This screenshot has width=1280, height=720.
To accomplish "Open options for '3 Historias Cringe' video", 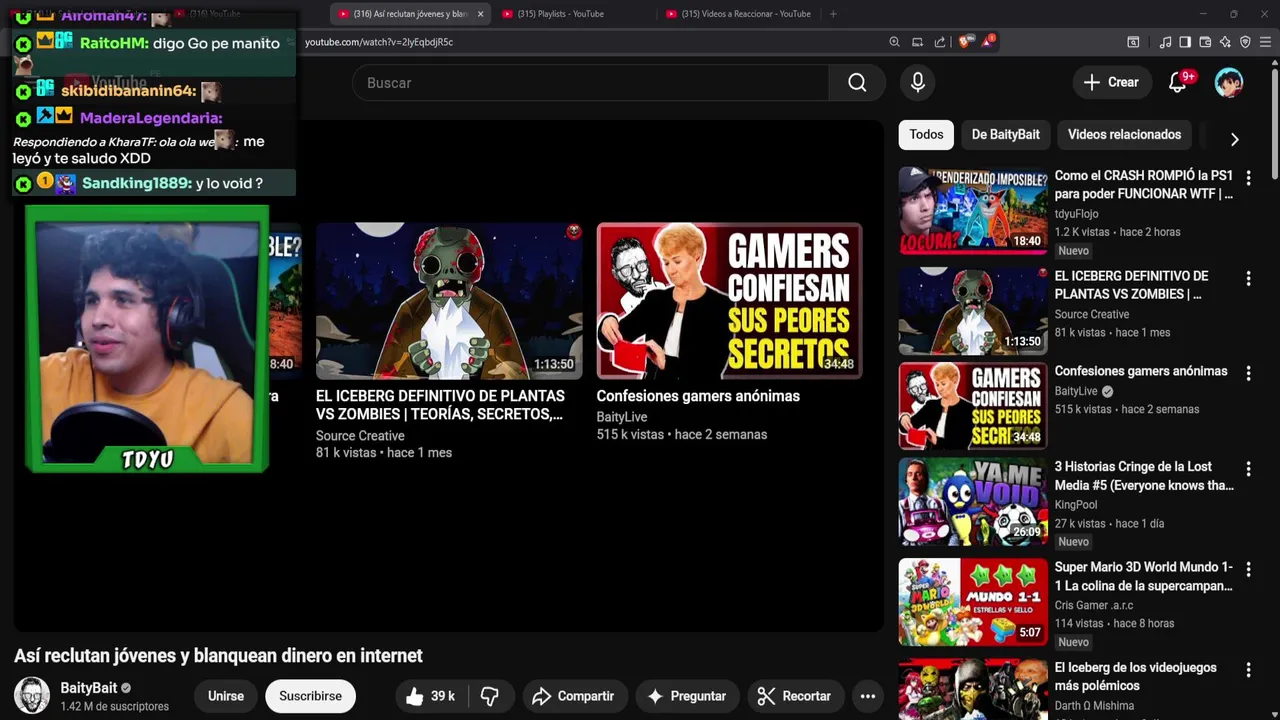I will tap(1248, 469).
